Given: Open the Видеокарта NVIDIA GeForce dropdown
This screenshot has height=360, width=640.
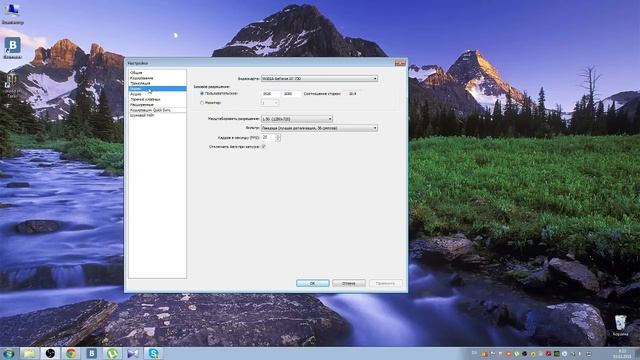Looking at the screenshot, I should pyautogui.click(x=319, y=78).
